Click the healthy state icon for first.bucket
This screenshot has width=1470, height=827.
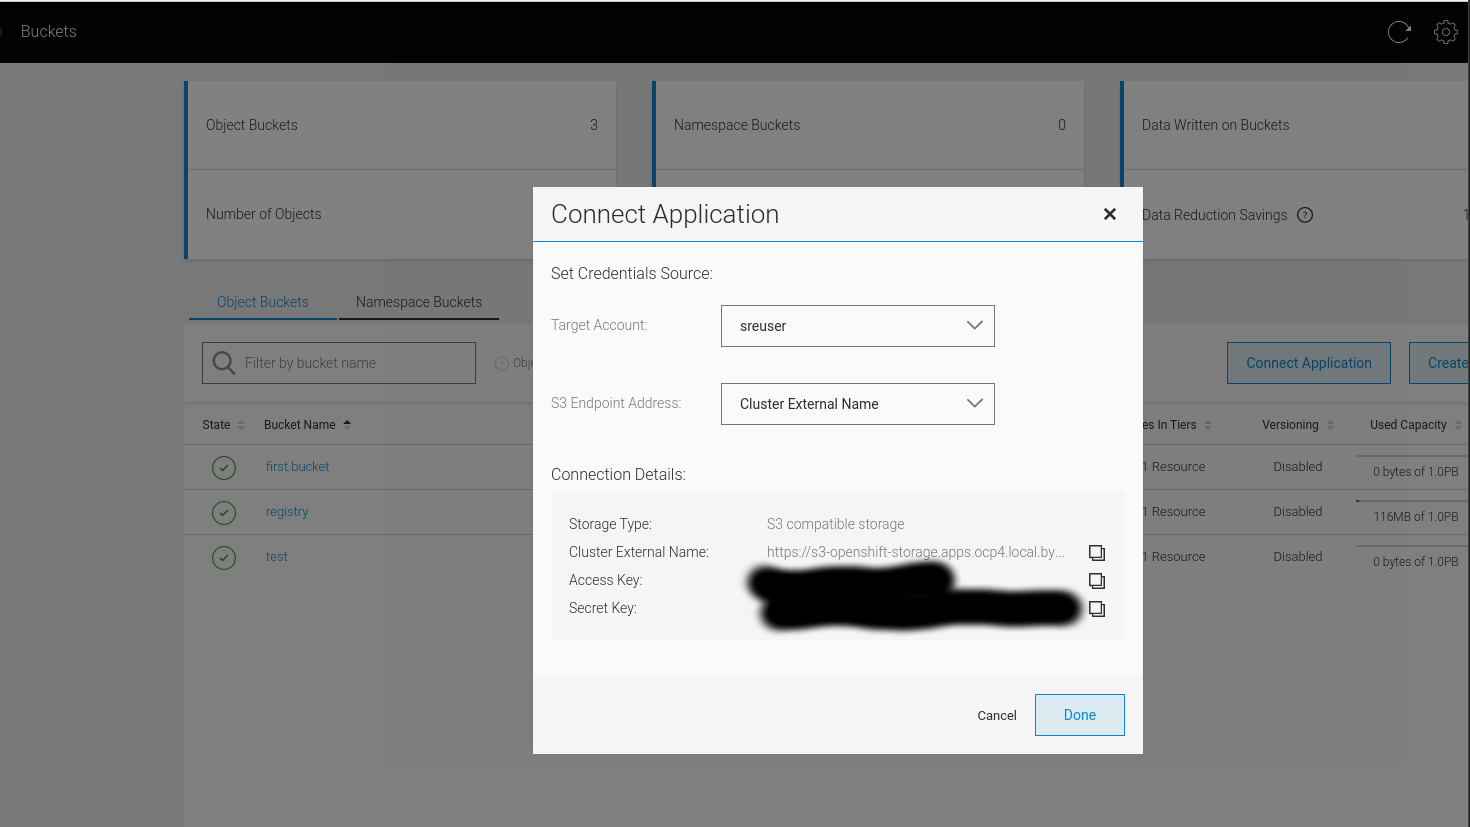pos(224,467)
